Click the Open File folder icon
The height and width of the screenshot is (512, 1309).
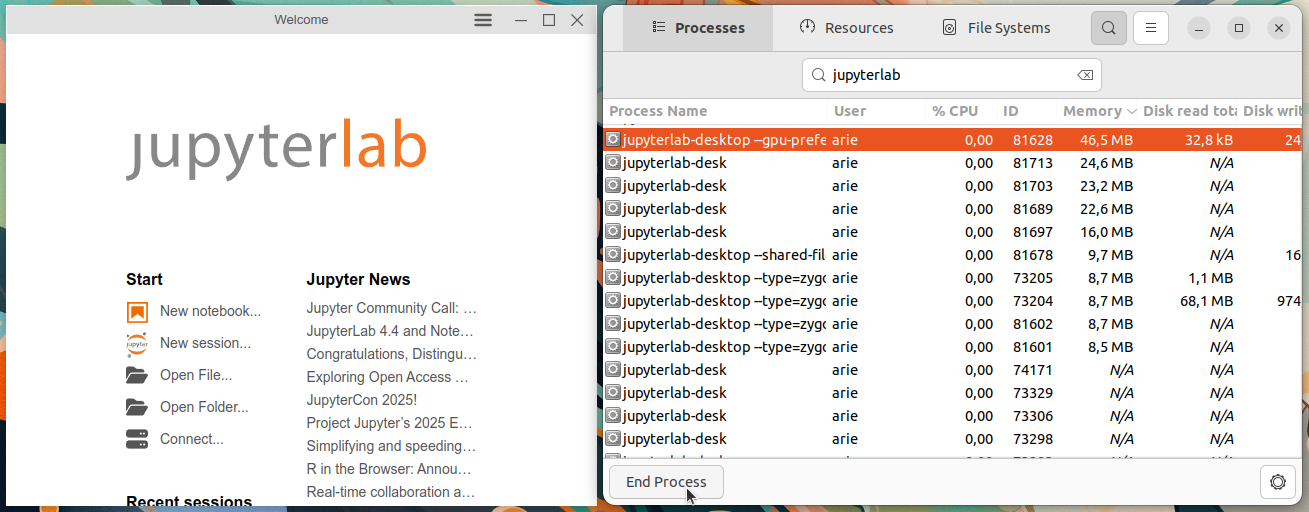pos(137,376)
